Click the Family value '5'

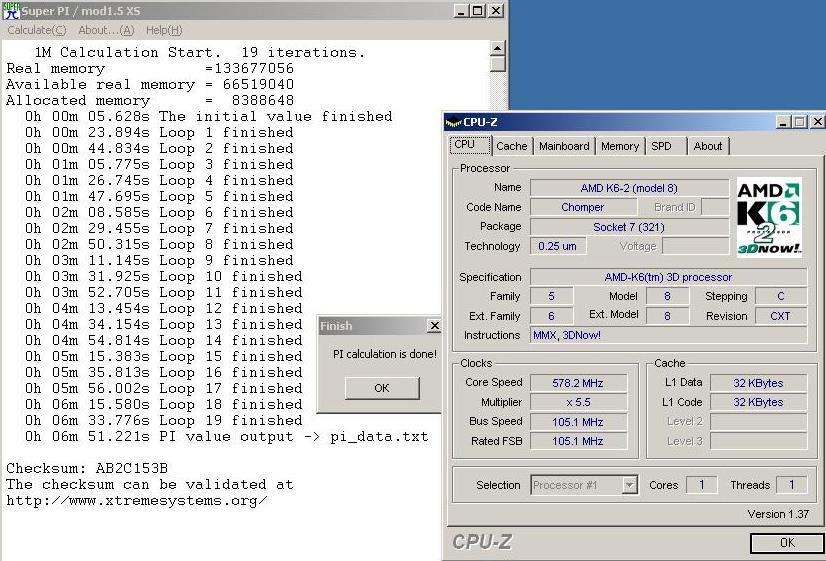coord(551,297)
